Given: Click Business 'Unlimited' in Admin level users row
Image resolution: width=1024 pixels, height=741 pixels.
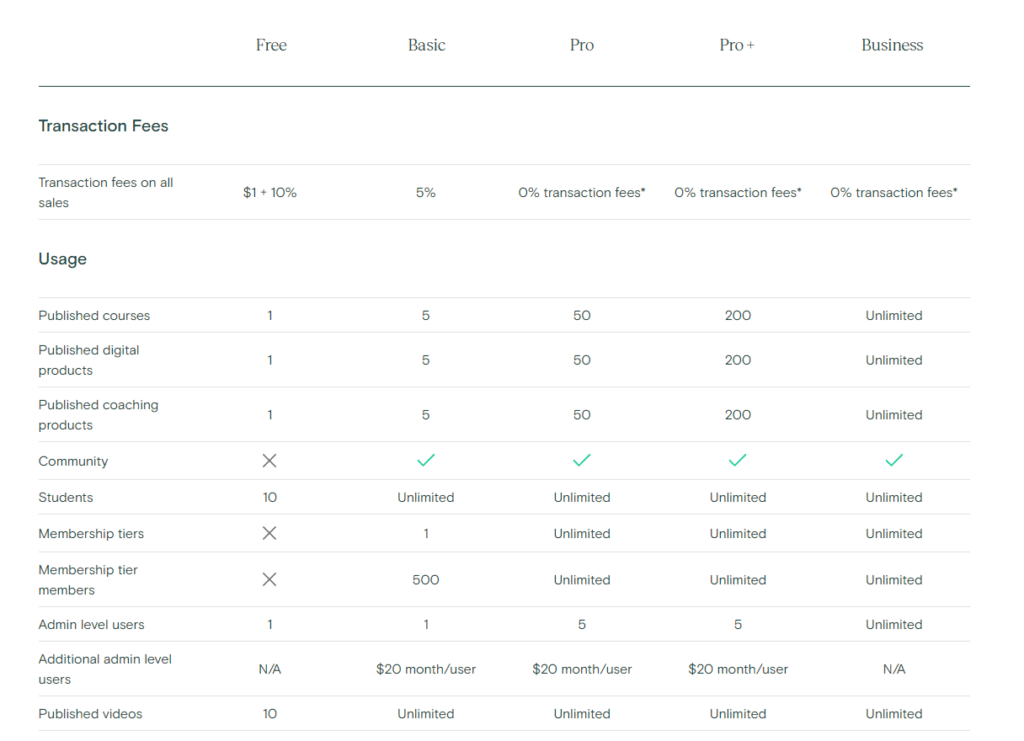Looking at the screenshot, I should click(894, 625).
